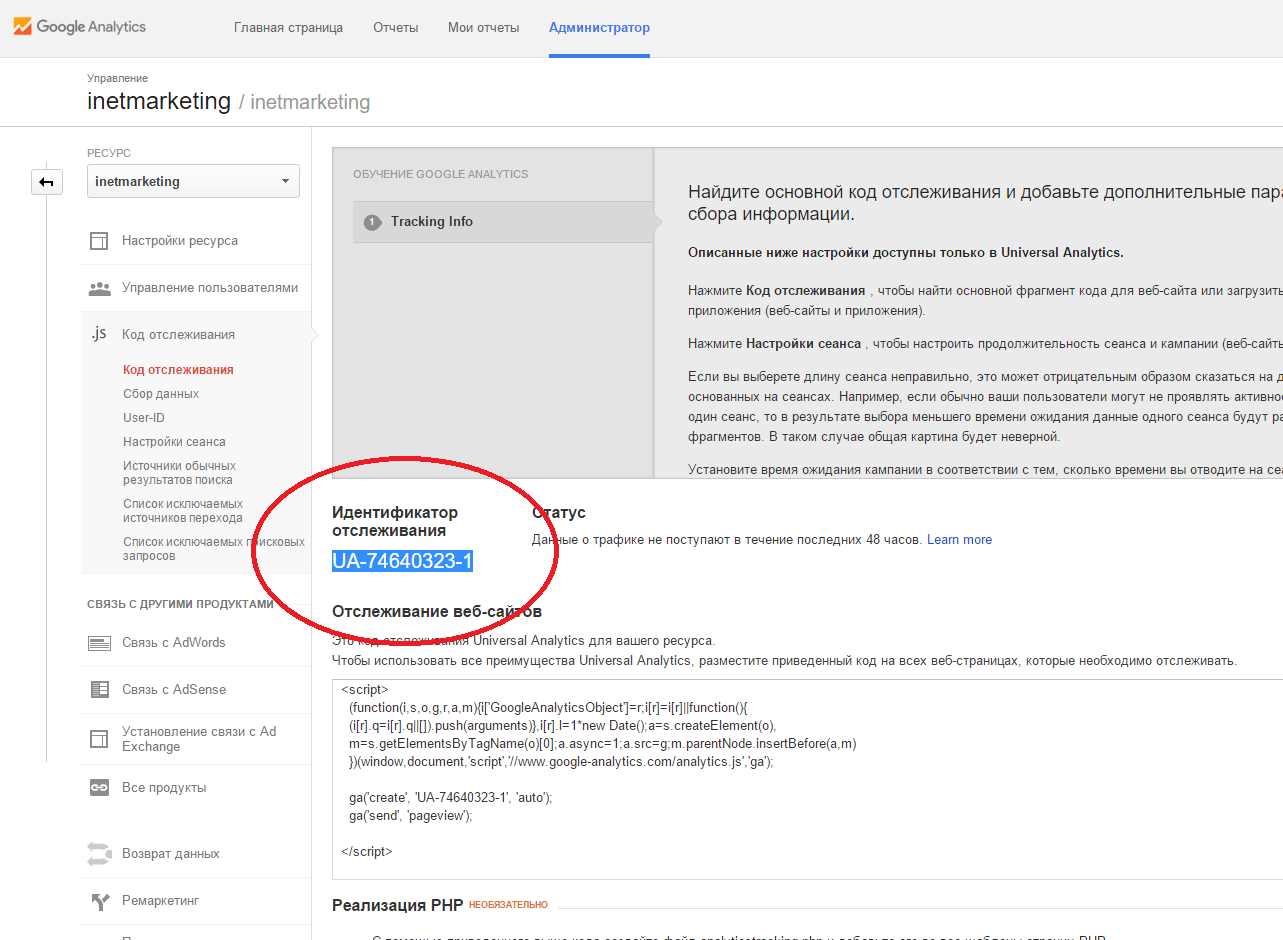Viewport: 1283px width, 940px height.
Task: Open Связь с AdSense
Action: (174, 690)
